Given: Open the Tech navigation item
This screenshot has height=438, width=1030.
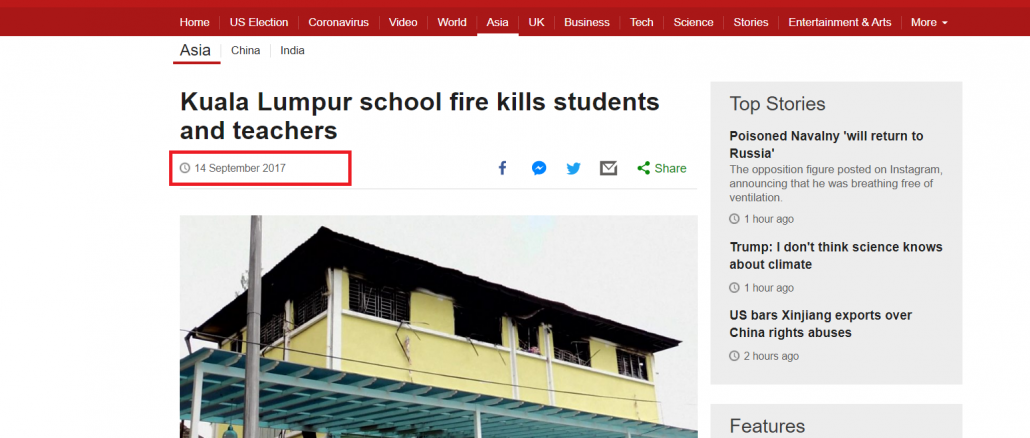Looking at the screenshot, I should point(642,22).
